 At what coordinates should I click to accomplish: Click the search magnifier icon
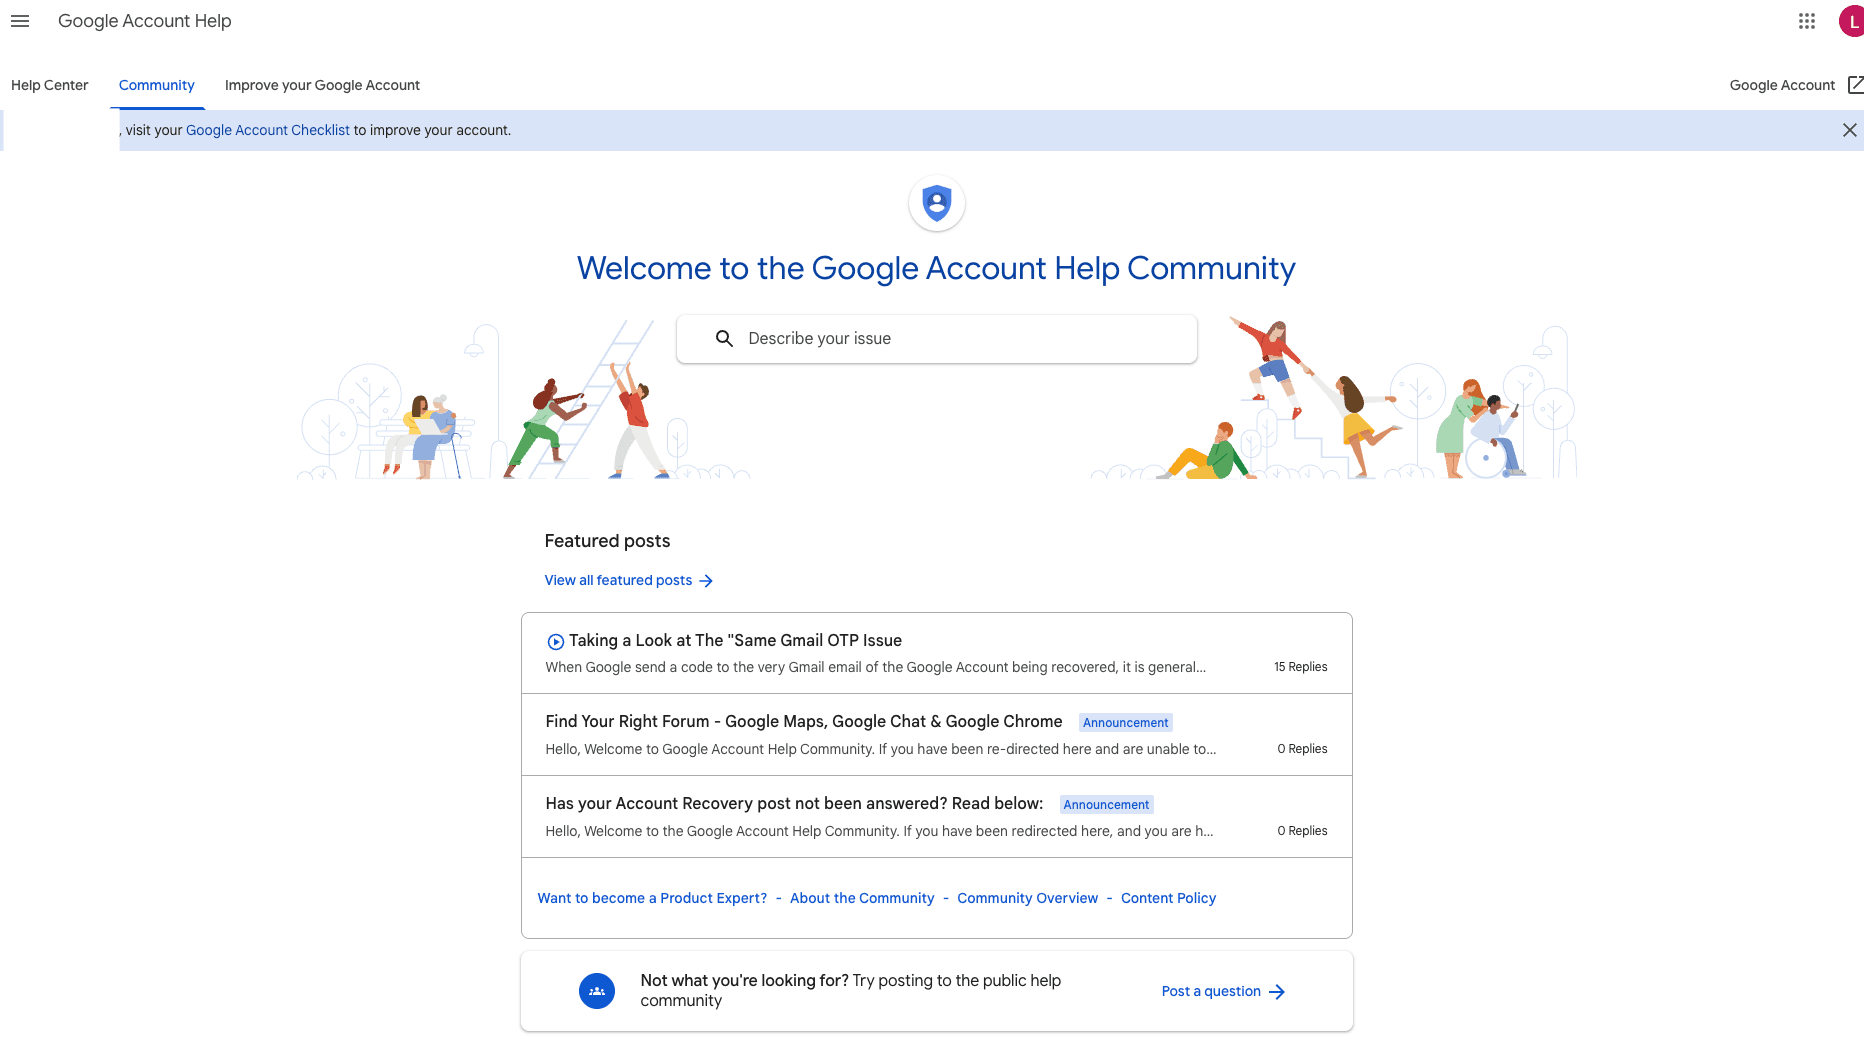[x=725, y=339]
